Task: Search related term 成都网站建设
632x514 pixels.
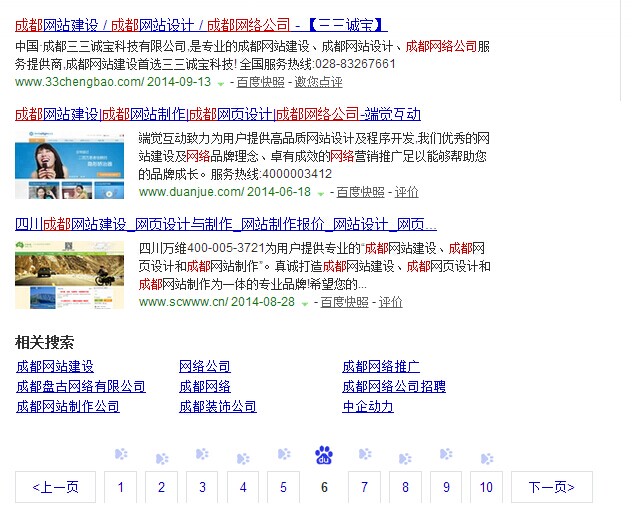Action: pyautogui.click(x=55, y=366)
